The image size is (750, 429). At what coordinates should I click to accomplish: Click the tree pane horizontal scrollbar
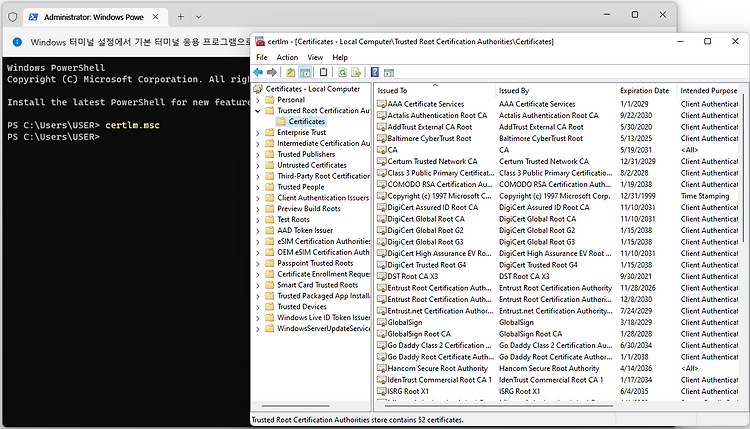click(295, 406)
